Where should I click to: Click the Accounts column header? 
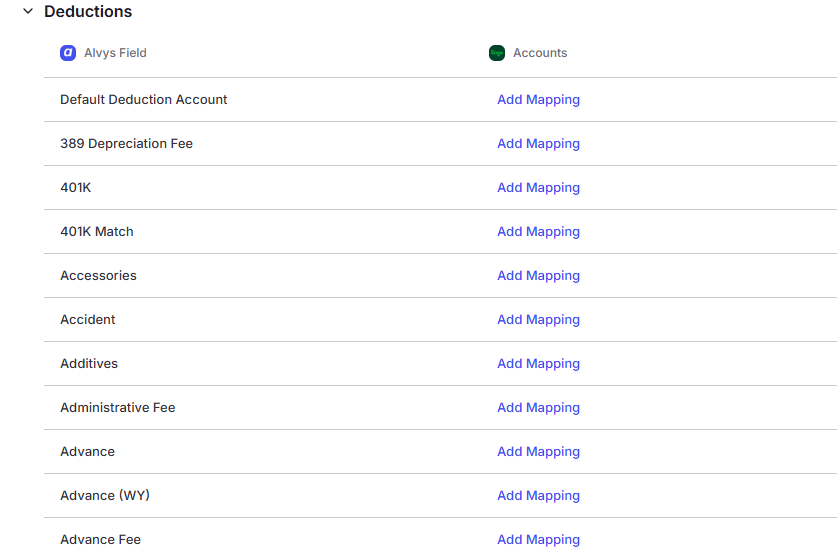point(540,53)
